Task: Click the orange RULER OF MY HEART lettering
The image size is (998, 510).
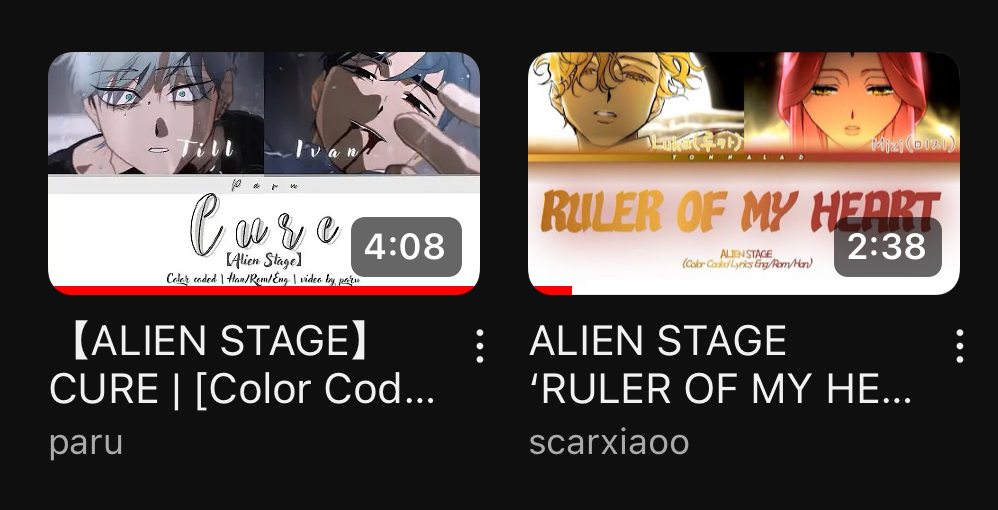Action: tap(740, 211)
